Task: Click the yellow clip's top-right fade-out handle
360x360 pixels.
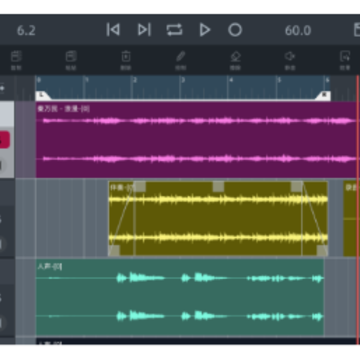Action: [296, 187]
